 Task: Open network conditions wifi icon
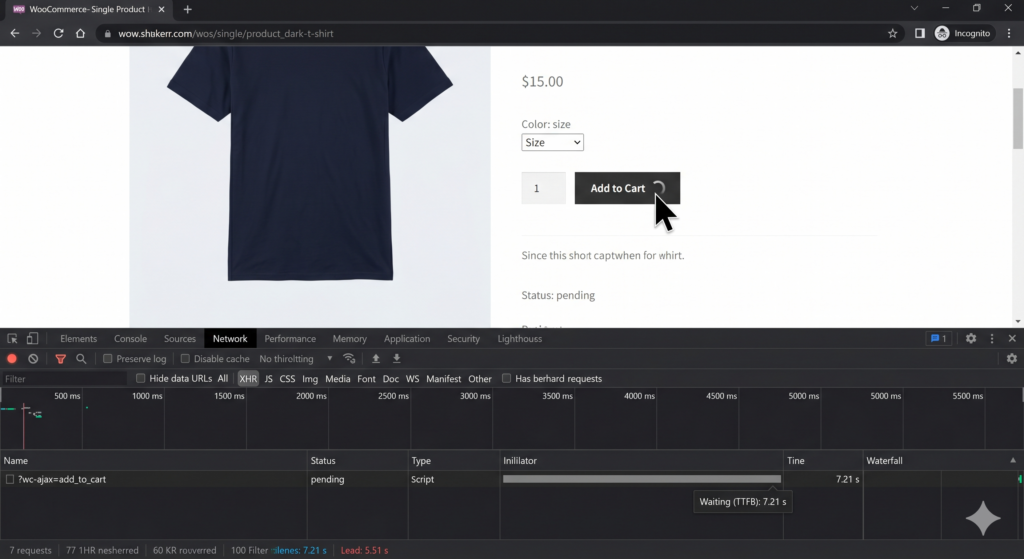pos(349,359)
